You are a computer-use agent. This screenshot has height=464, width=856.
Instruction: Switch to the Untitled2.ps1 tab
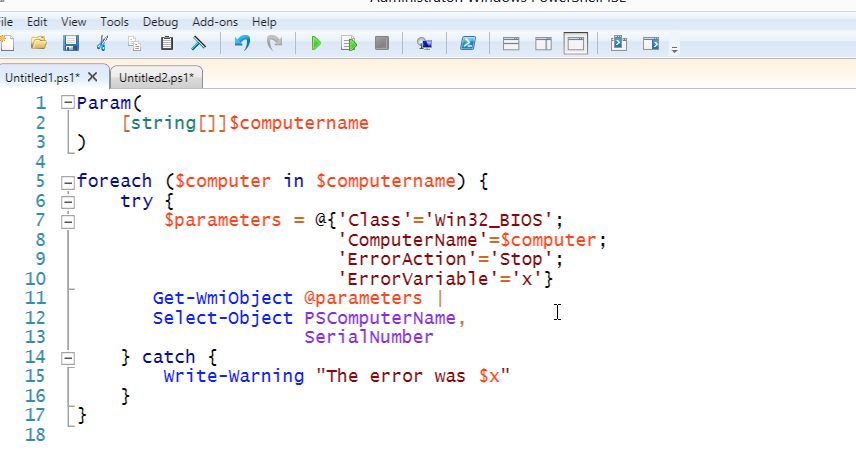pos(155,77)
